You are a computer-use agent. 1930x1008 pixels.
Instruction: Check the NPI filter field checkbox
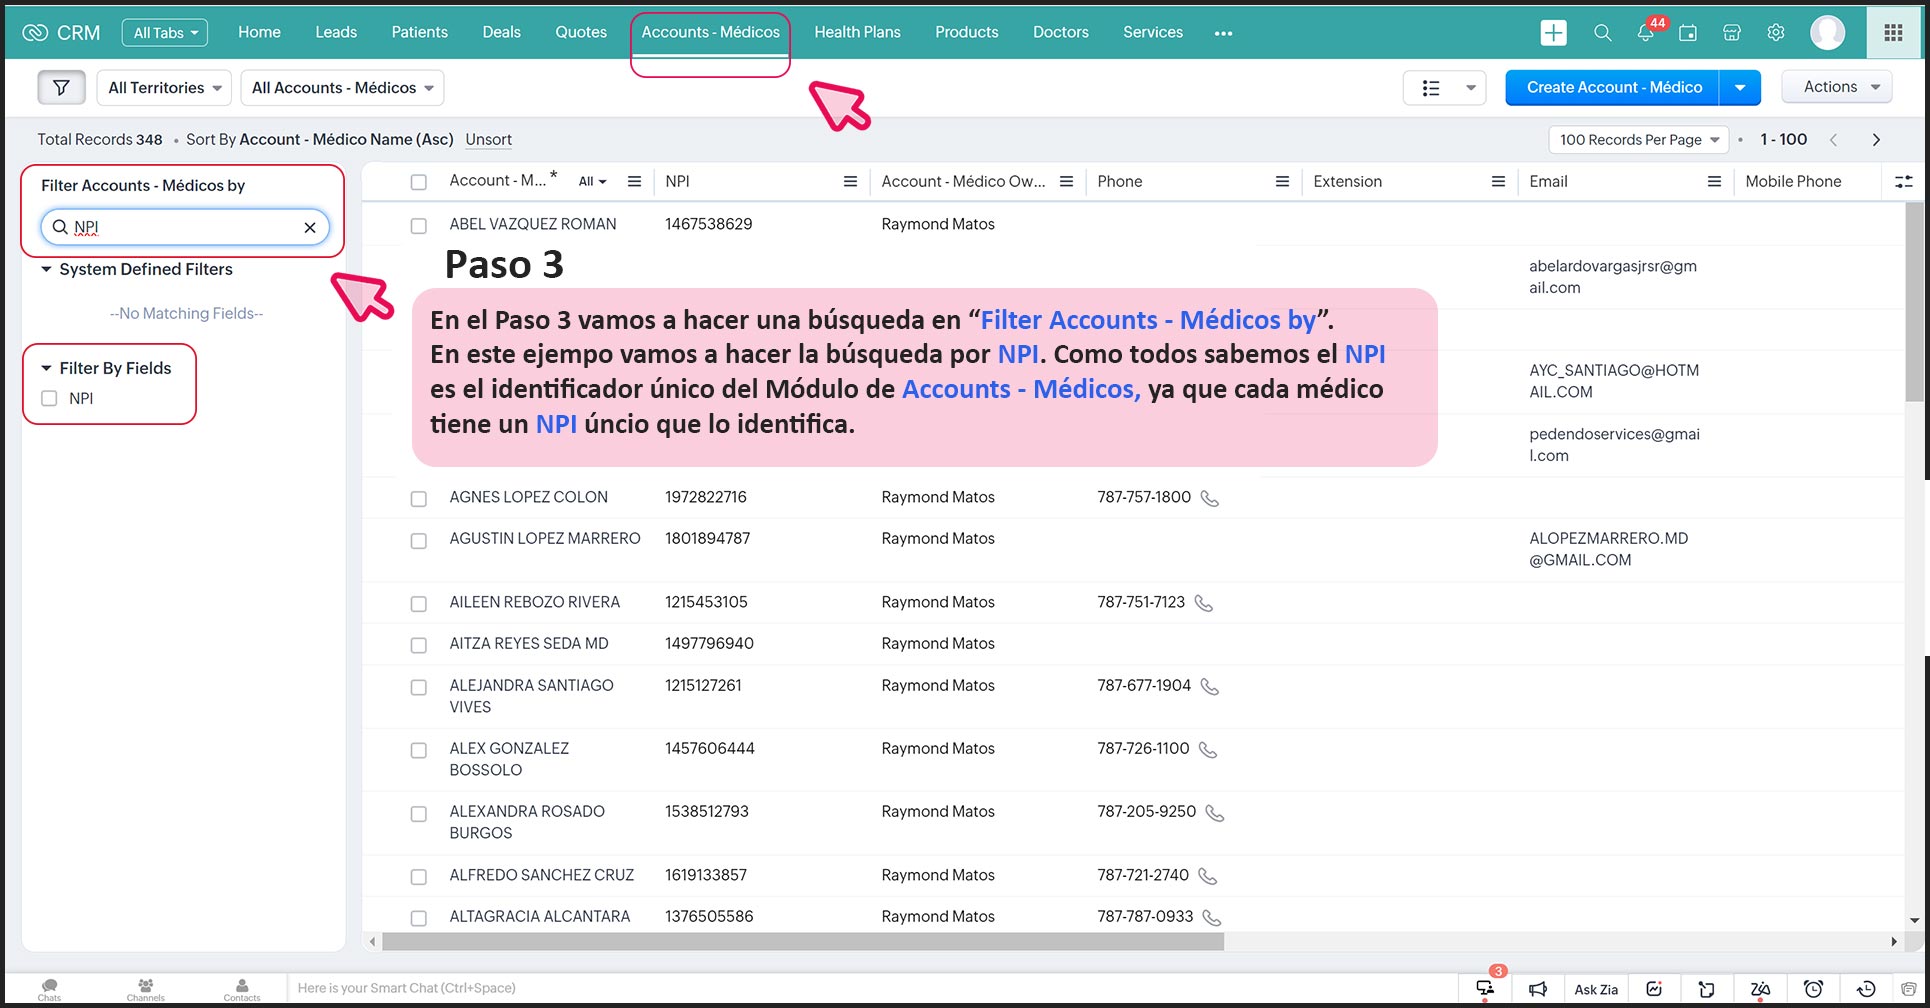click(x=49, y=399)
